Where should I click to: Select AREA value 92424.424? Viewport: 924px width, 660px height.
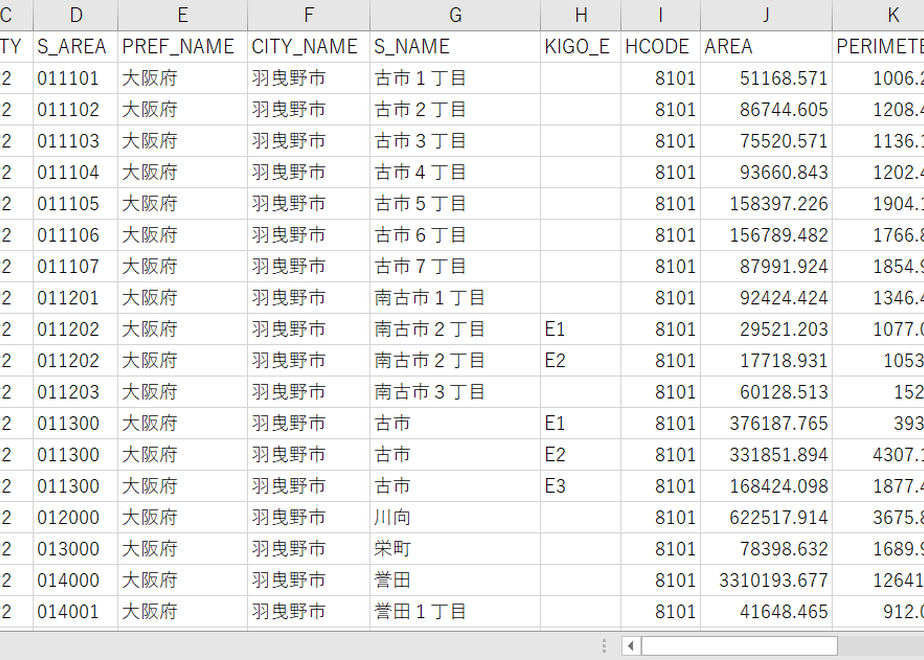click(766, 298)
